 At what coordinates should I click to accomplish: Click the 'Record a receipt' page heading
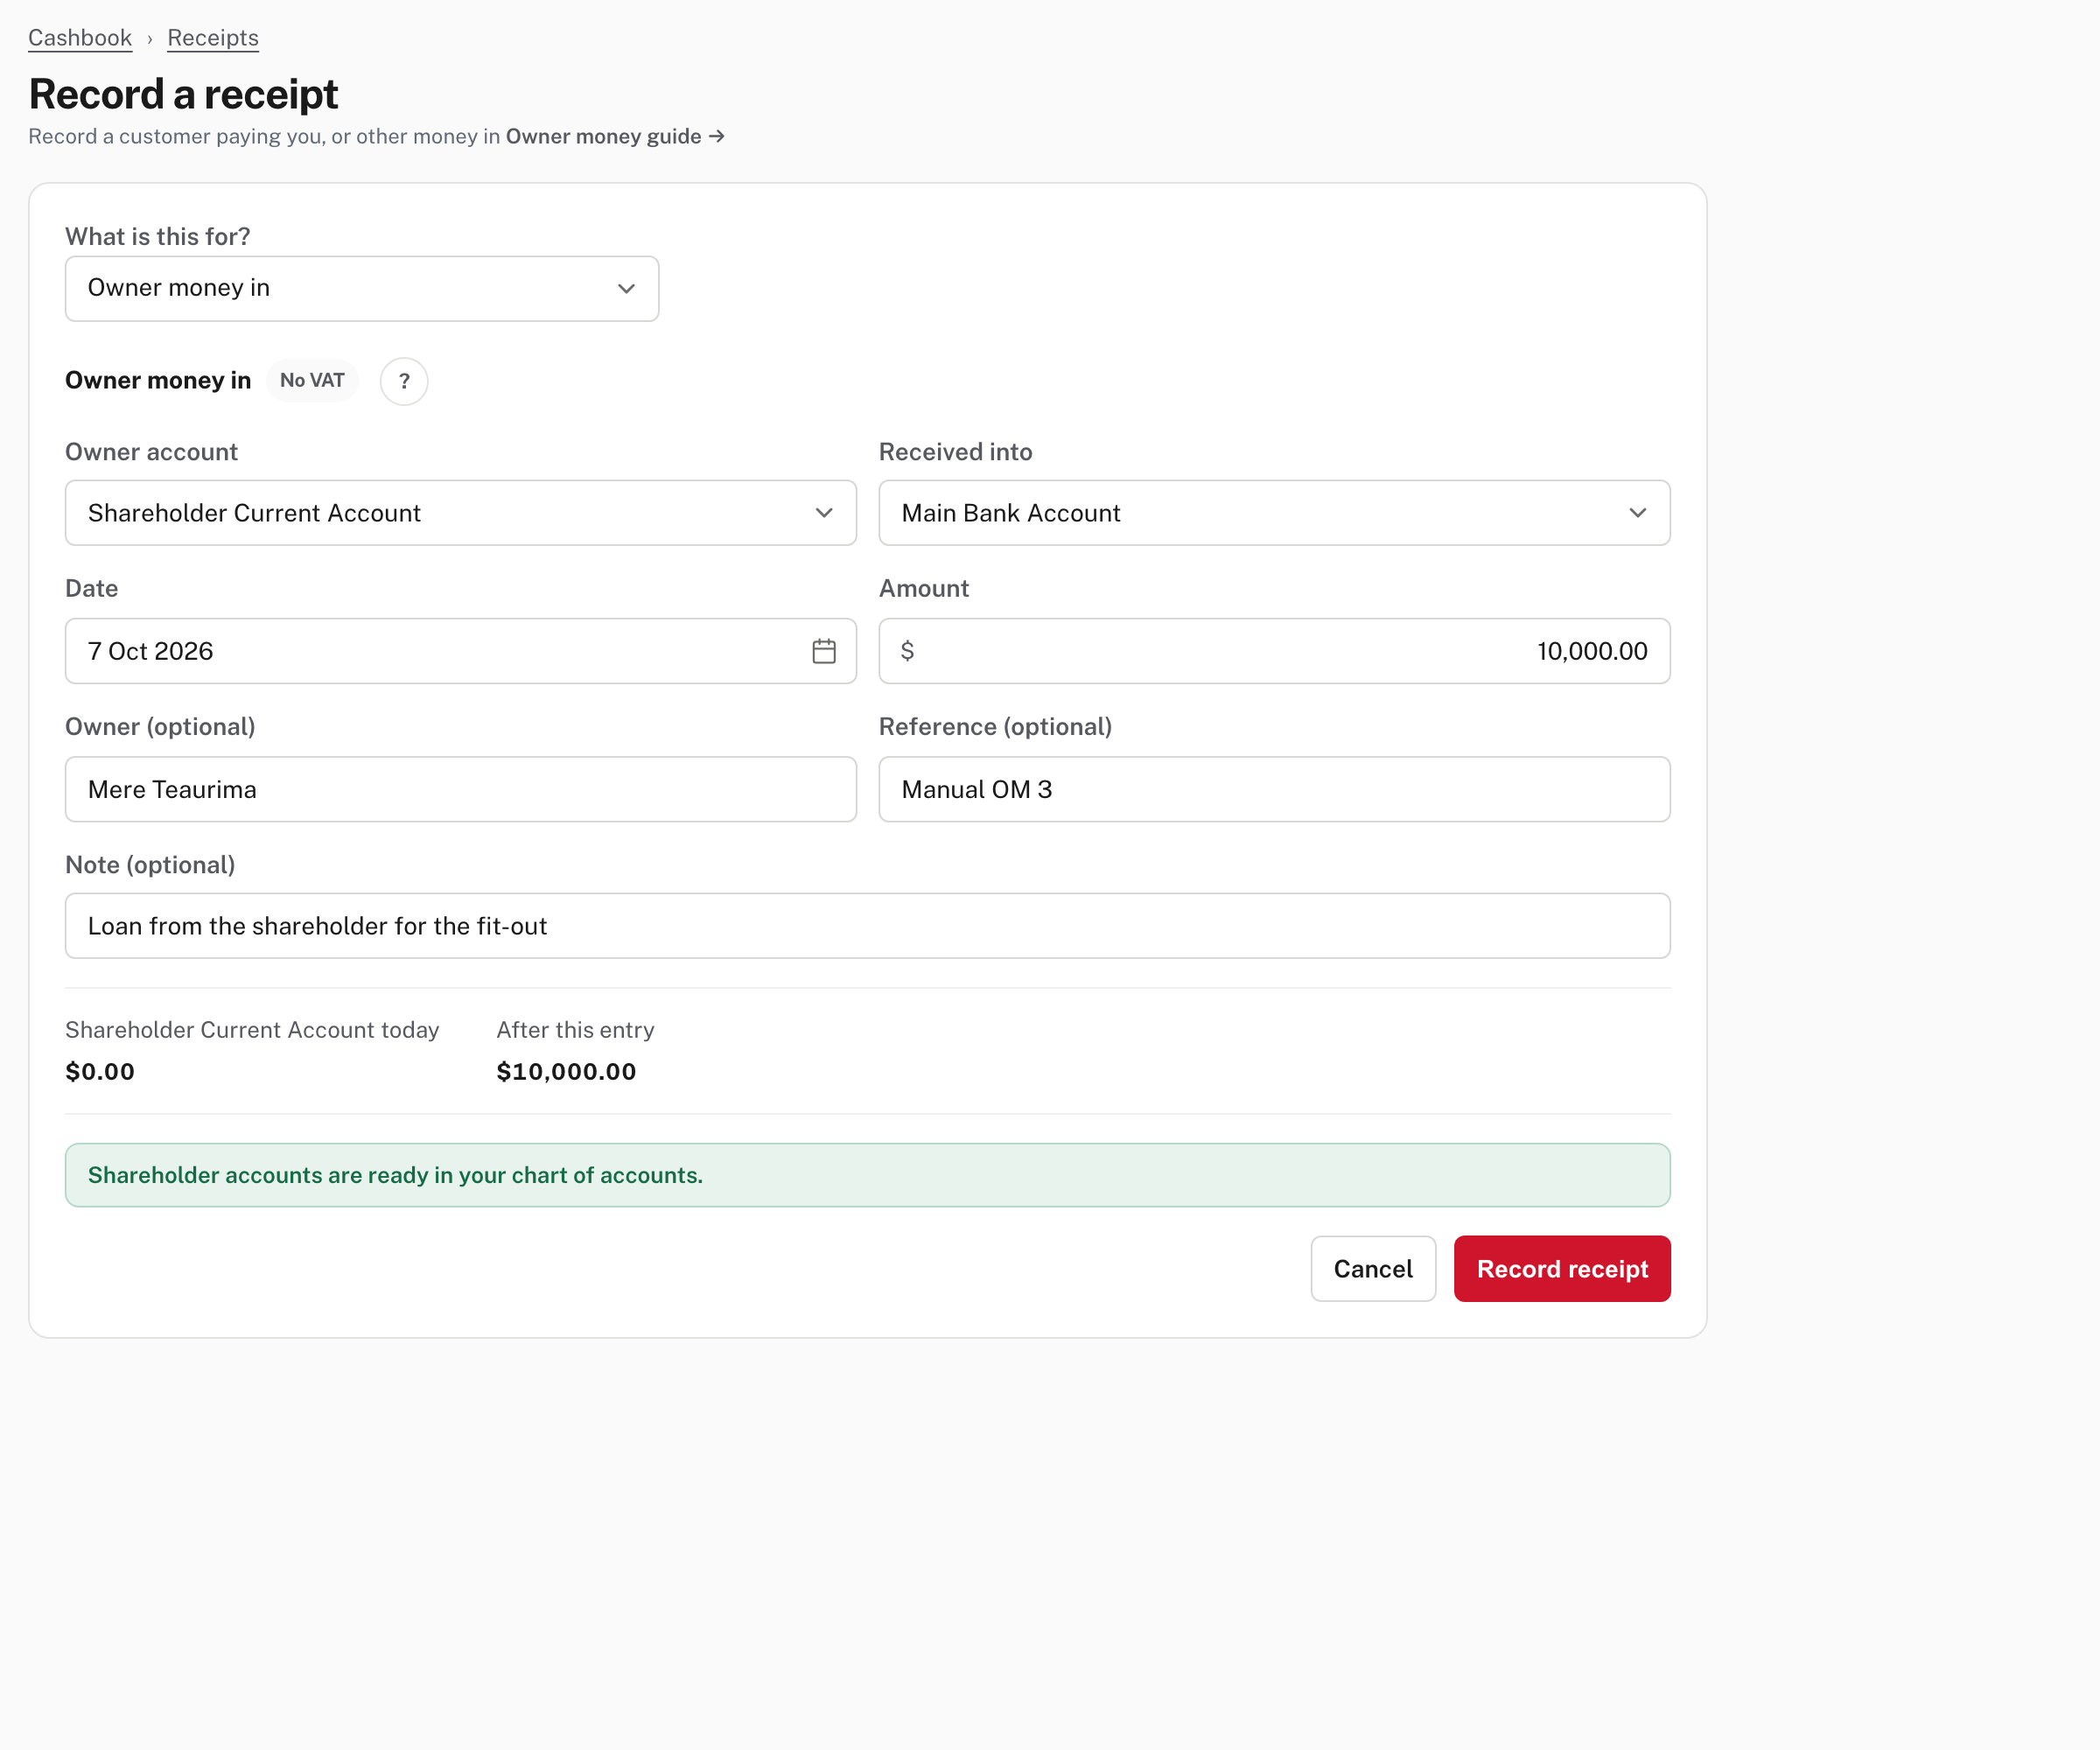tap(183, 94)
